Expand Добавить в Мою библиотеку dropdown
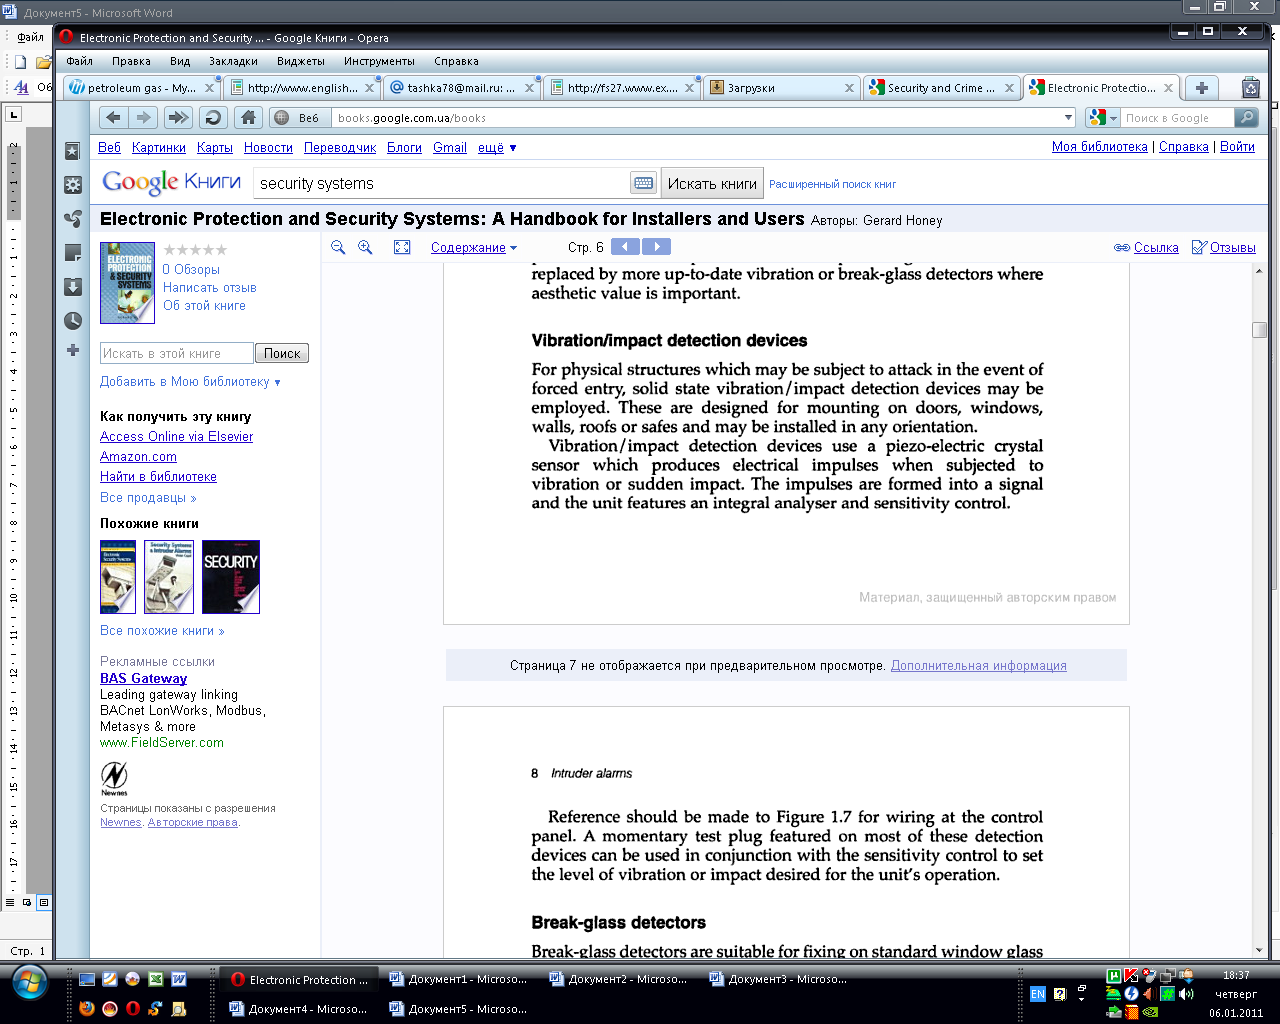 pyautogui.click(x=190, y=381)
